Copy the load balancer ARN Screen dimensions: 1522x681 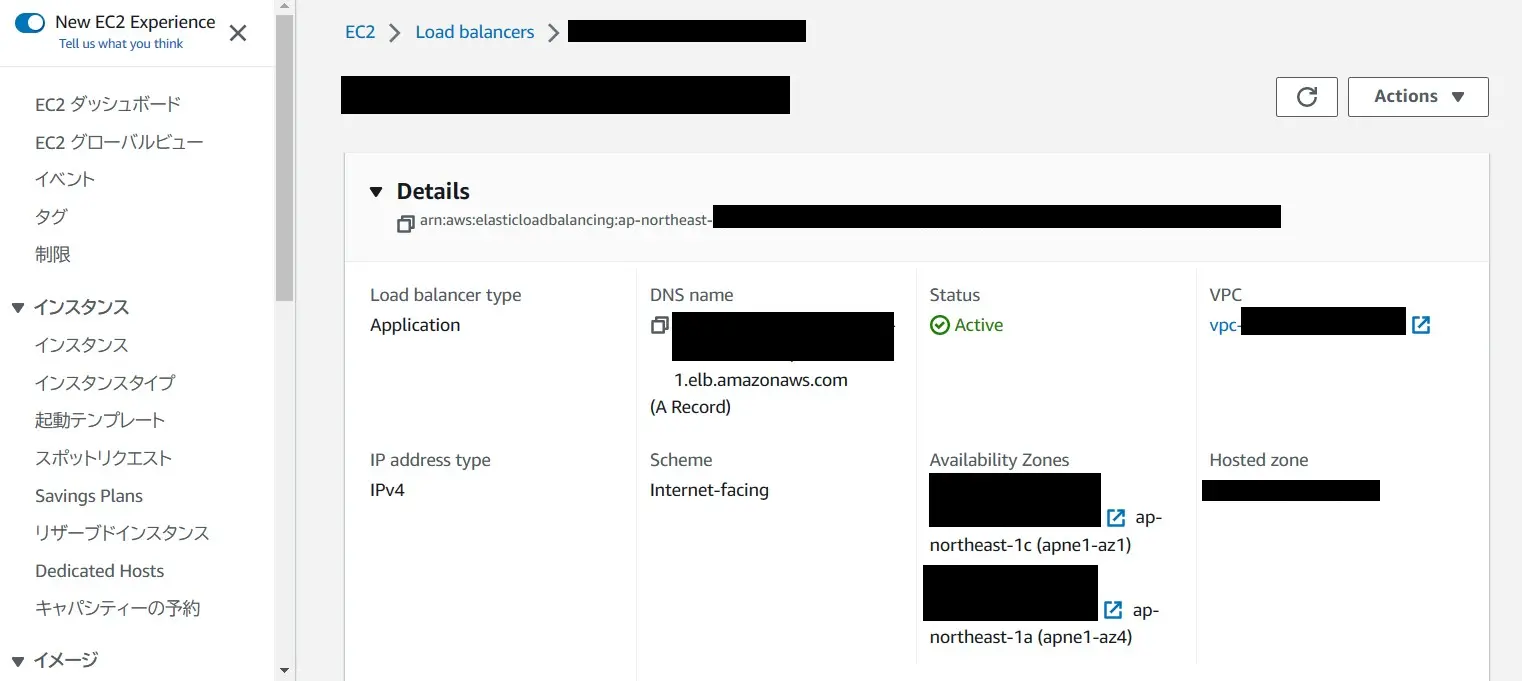click(x=405, y=224)
